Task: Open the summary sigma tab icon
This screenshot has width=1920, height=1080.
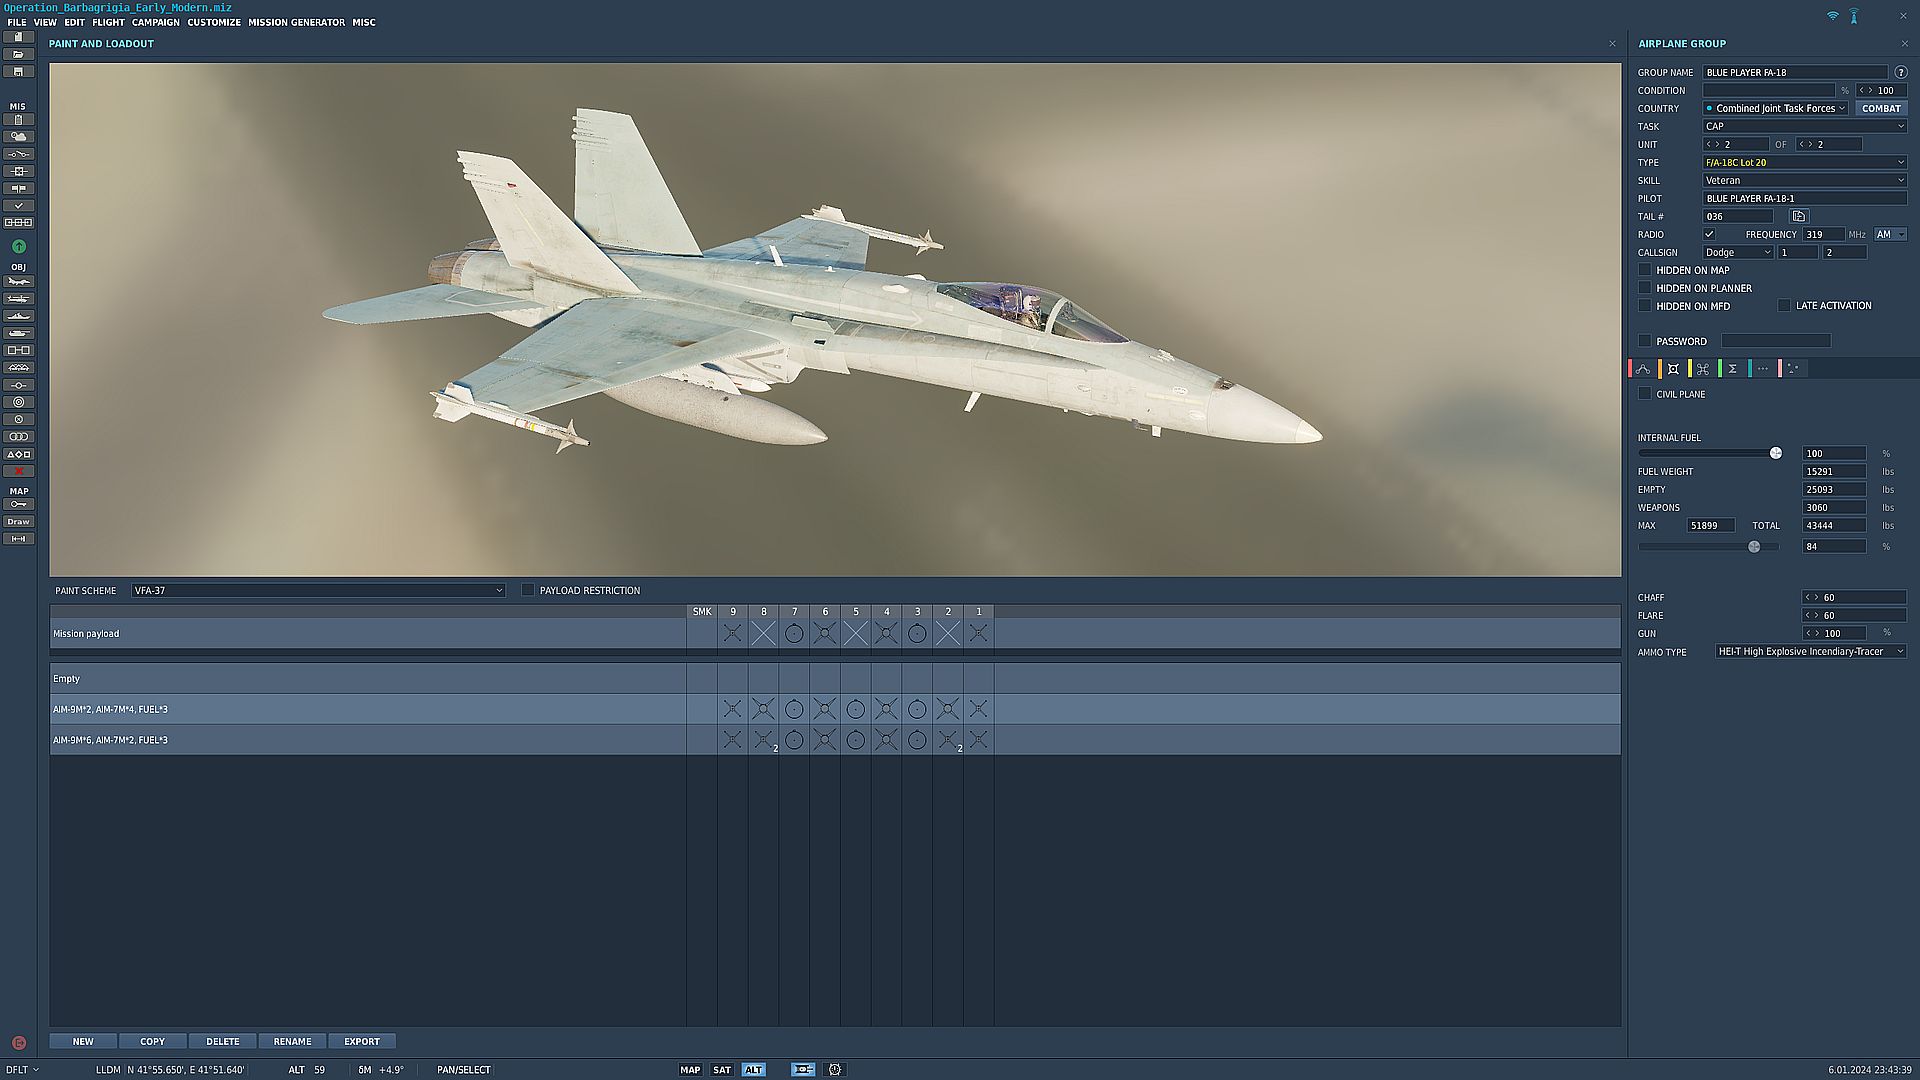Action: 1732,369
